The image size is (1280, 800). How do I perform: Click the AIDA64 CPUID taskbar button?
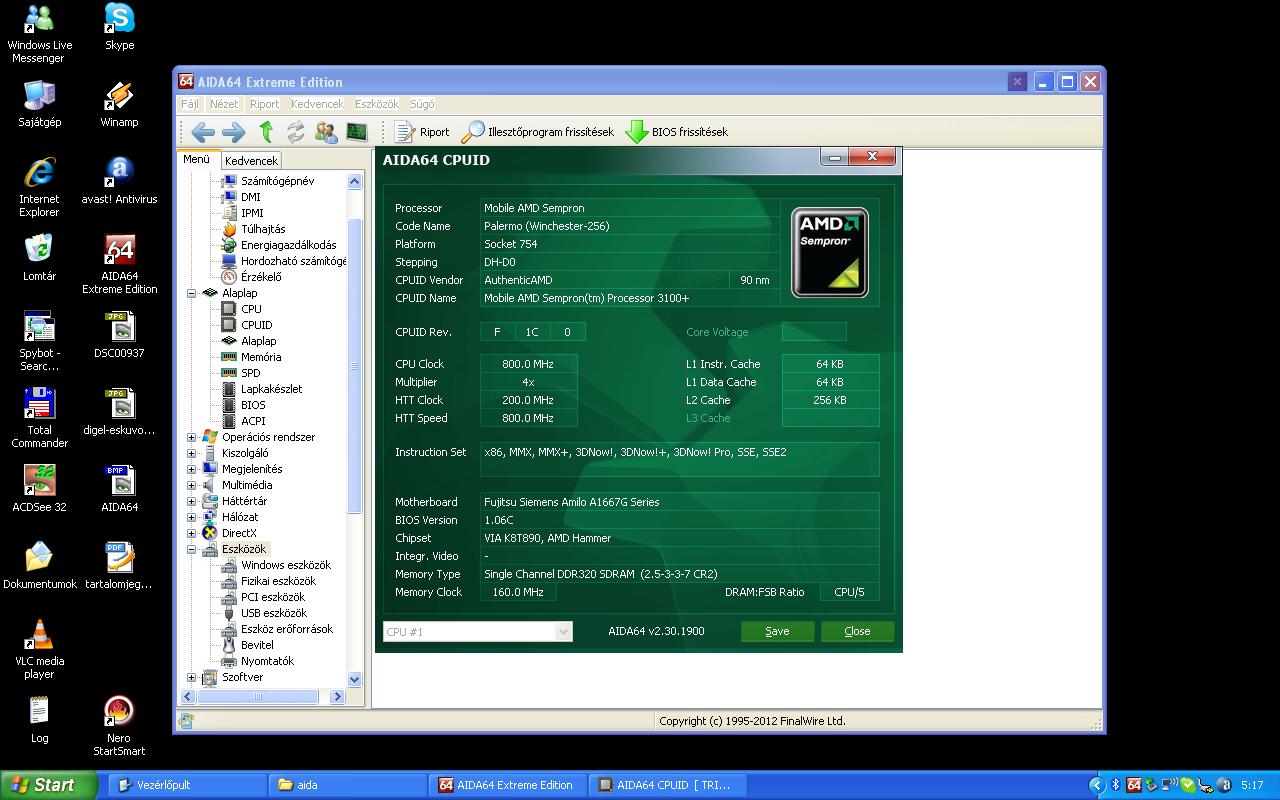click(665, 785)
